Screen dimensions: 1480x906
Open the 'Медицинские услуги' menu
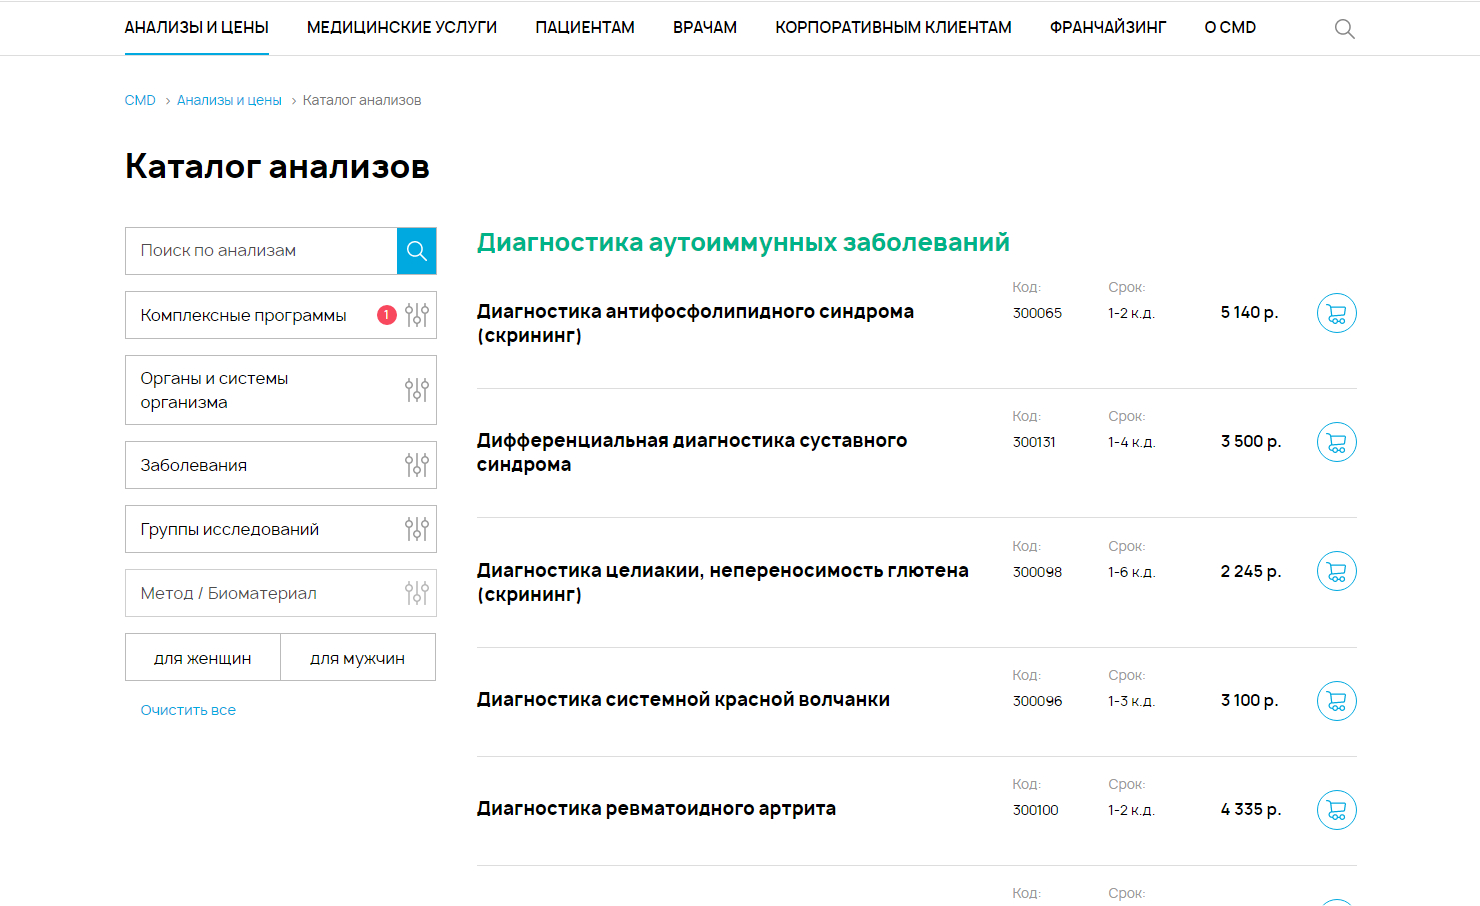click(401, 28)
